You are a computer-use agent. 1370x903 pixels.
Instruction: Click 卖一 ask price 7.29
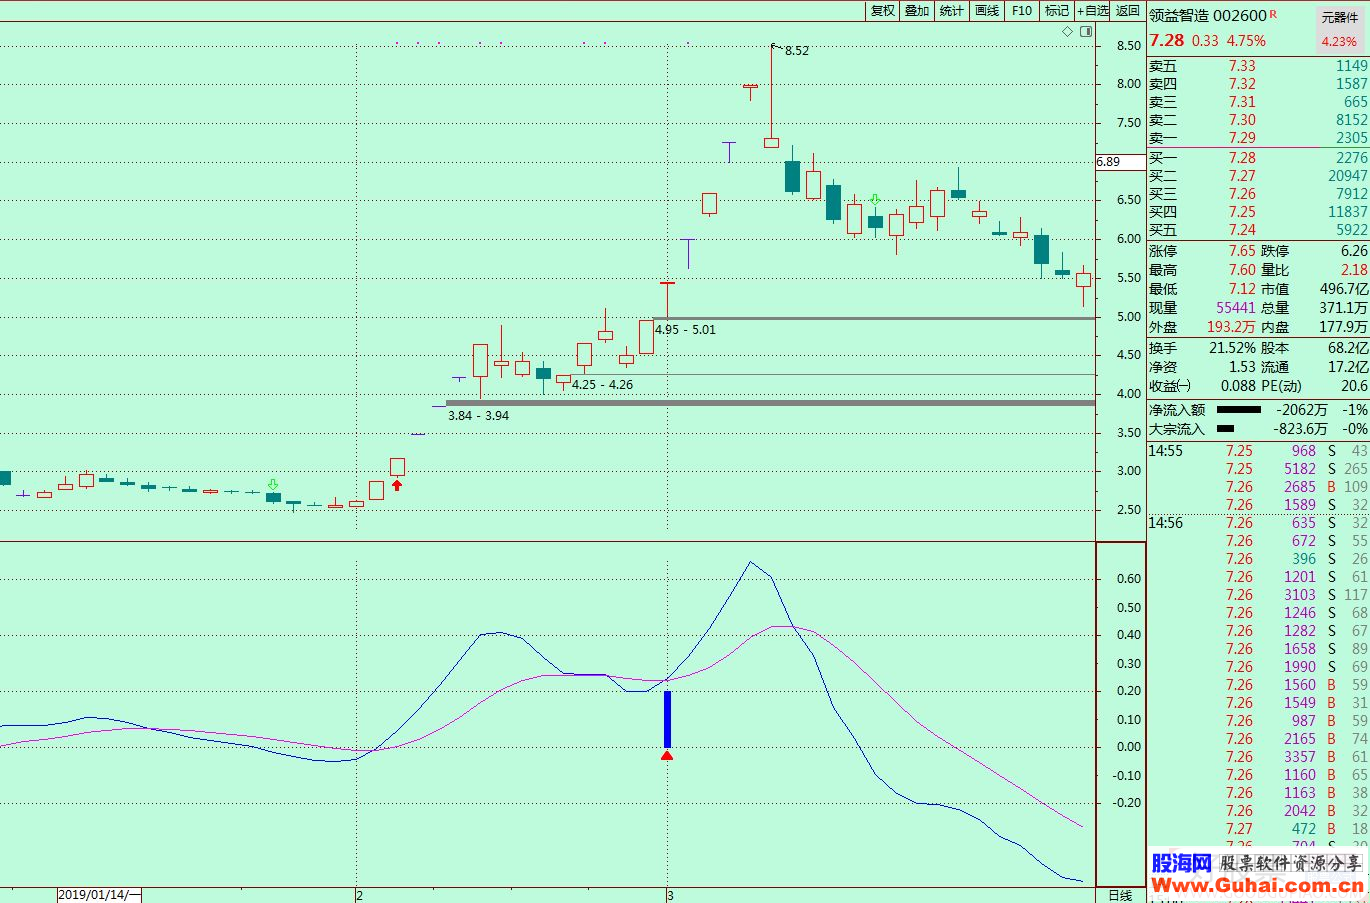1242,138
